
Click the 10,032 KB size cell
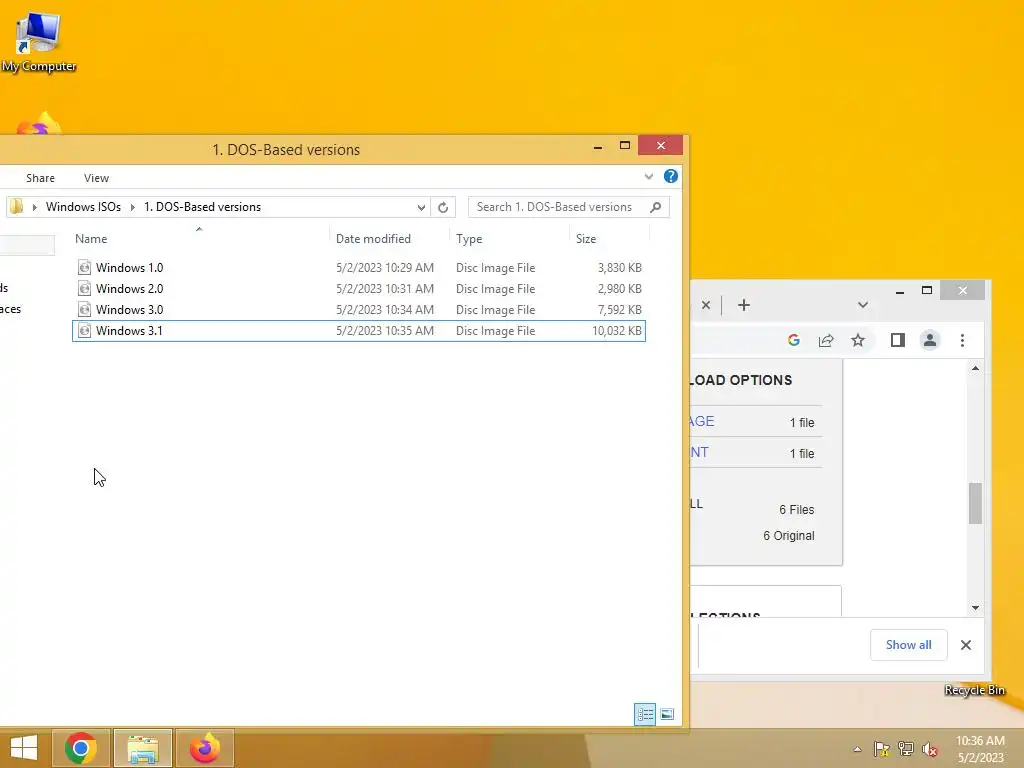[617, 330]
